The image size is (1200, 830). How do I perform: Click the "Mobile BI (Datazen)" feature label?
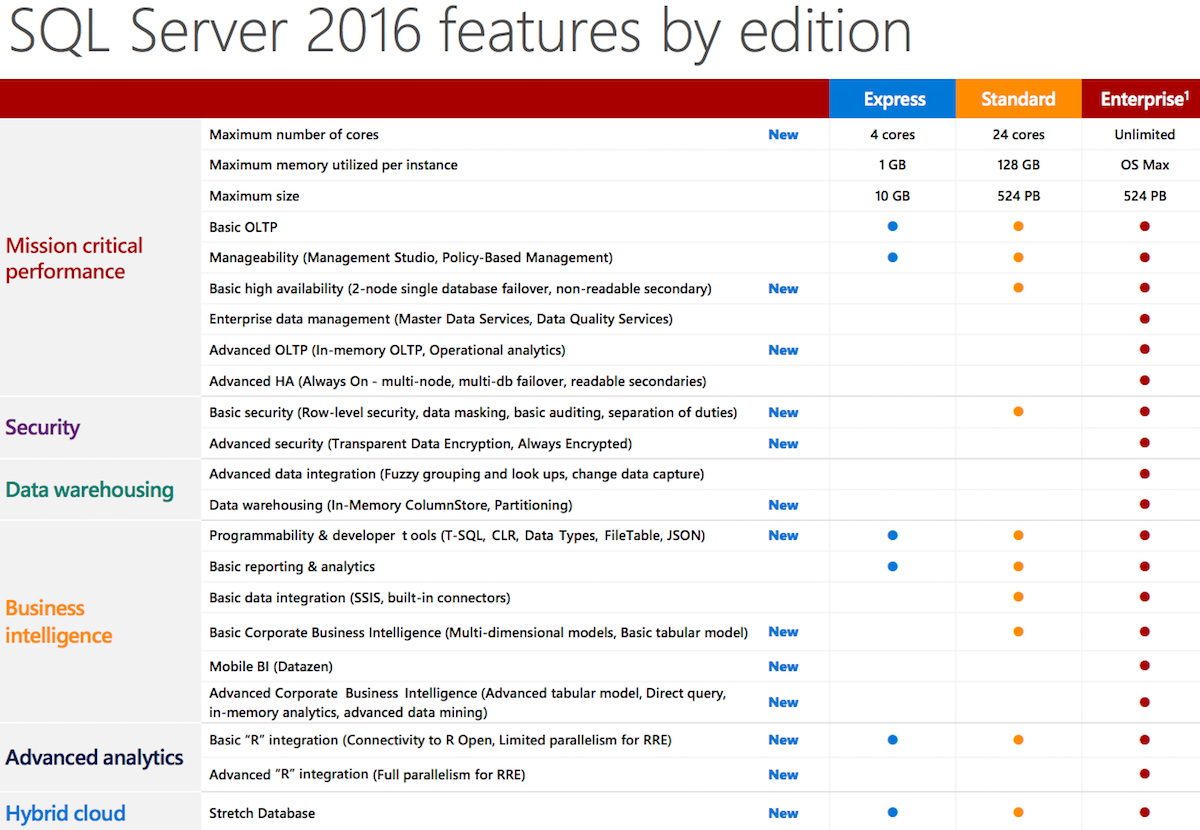click(x=271, y=666)
